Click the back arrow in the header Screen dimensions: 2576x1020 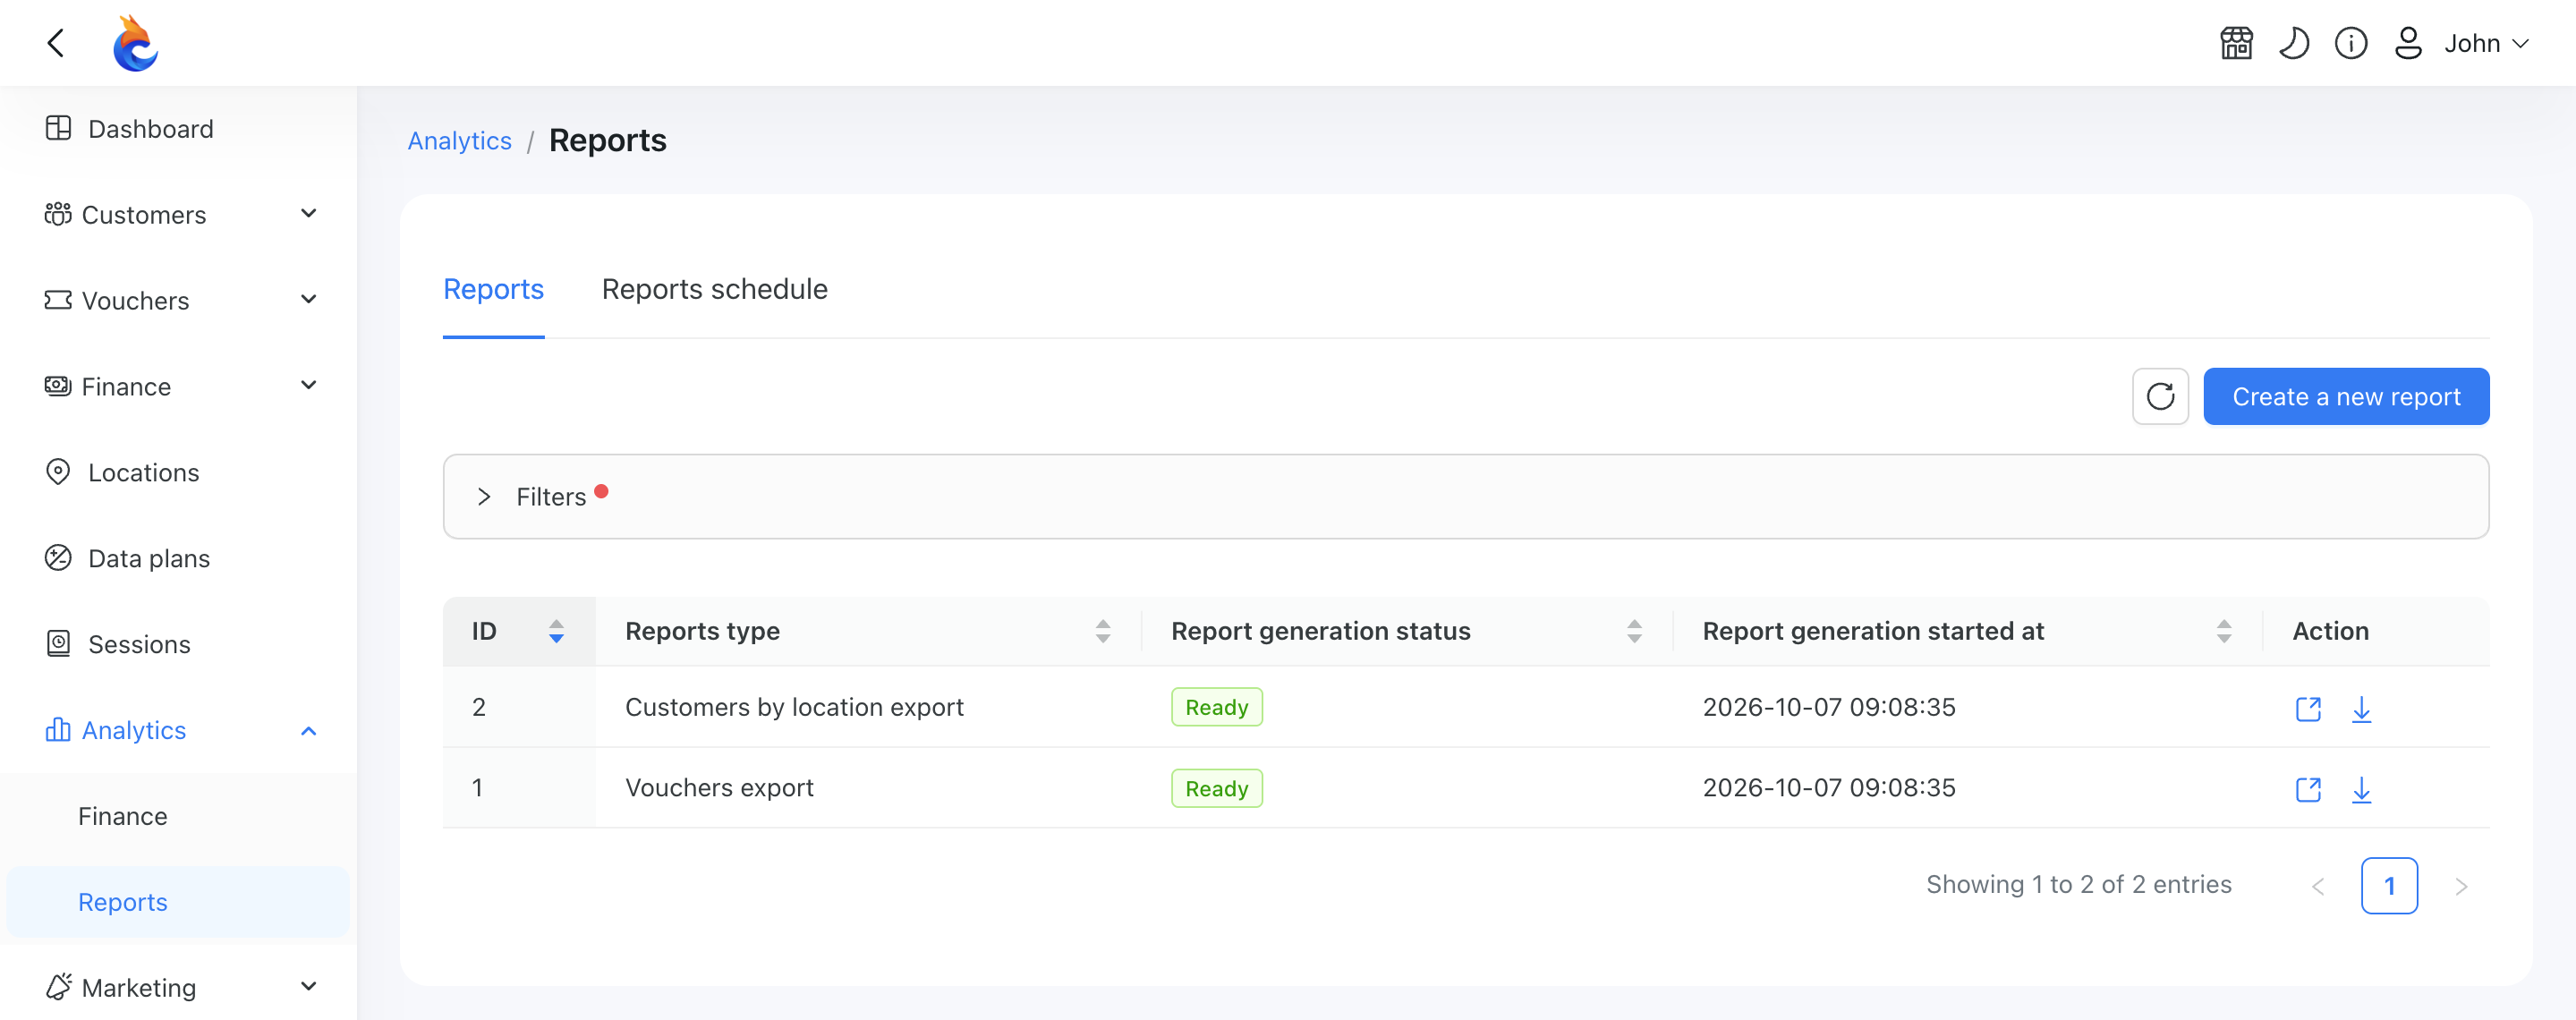(x=56, y=43)
